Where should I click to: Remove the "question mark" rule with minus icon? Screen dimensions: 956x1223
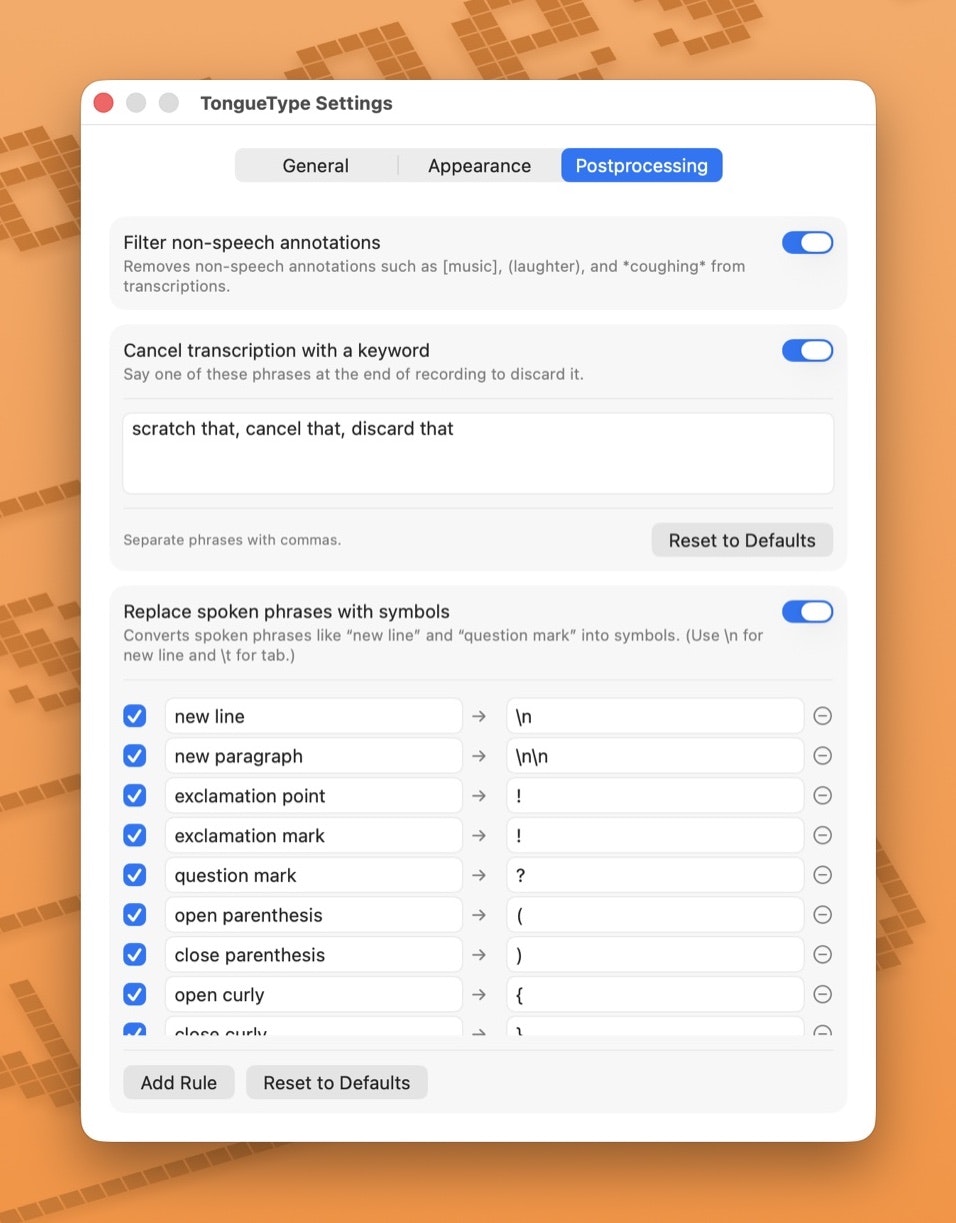[x=823, y=875]
